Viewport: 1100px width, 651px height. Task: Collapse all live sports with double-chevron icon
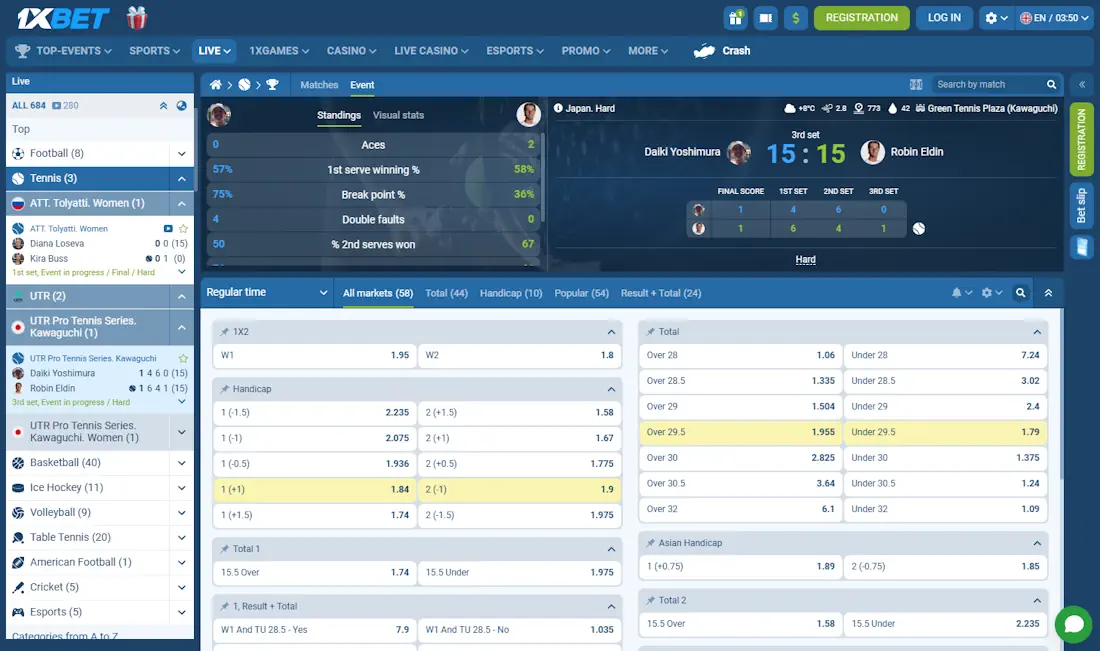(163, 105)
